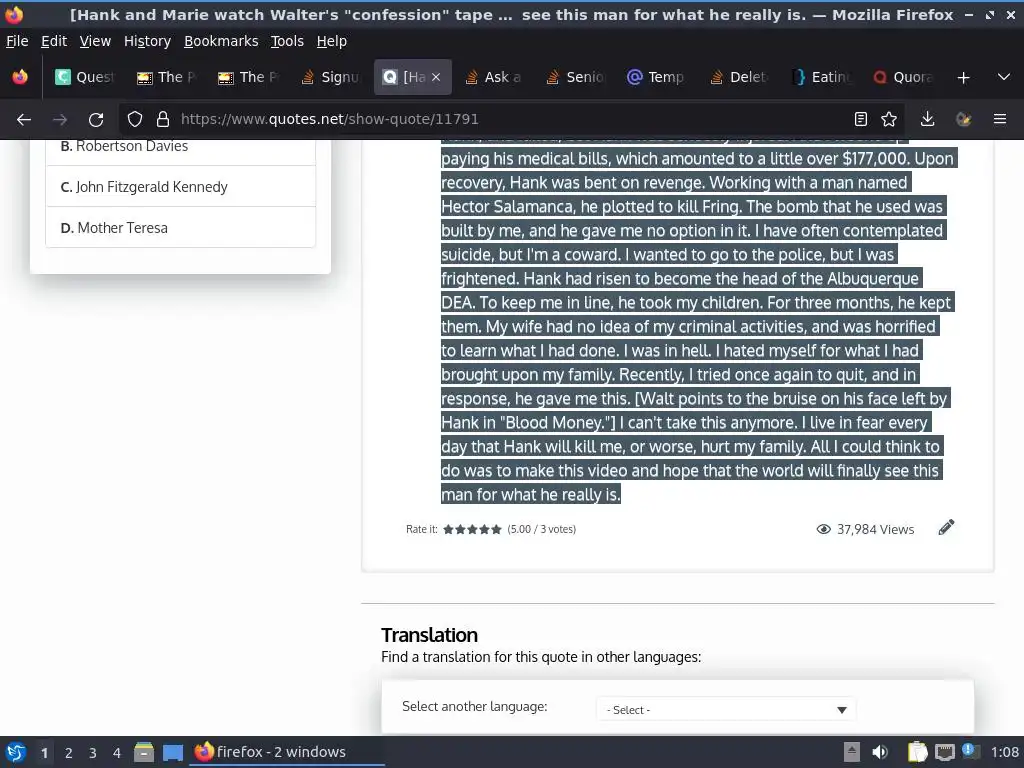
Task: Choose answer D. Mother Teresa
Action: coord(180,228)
